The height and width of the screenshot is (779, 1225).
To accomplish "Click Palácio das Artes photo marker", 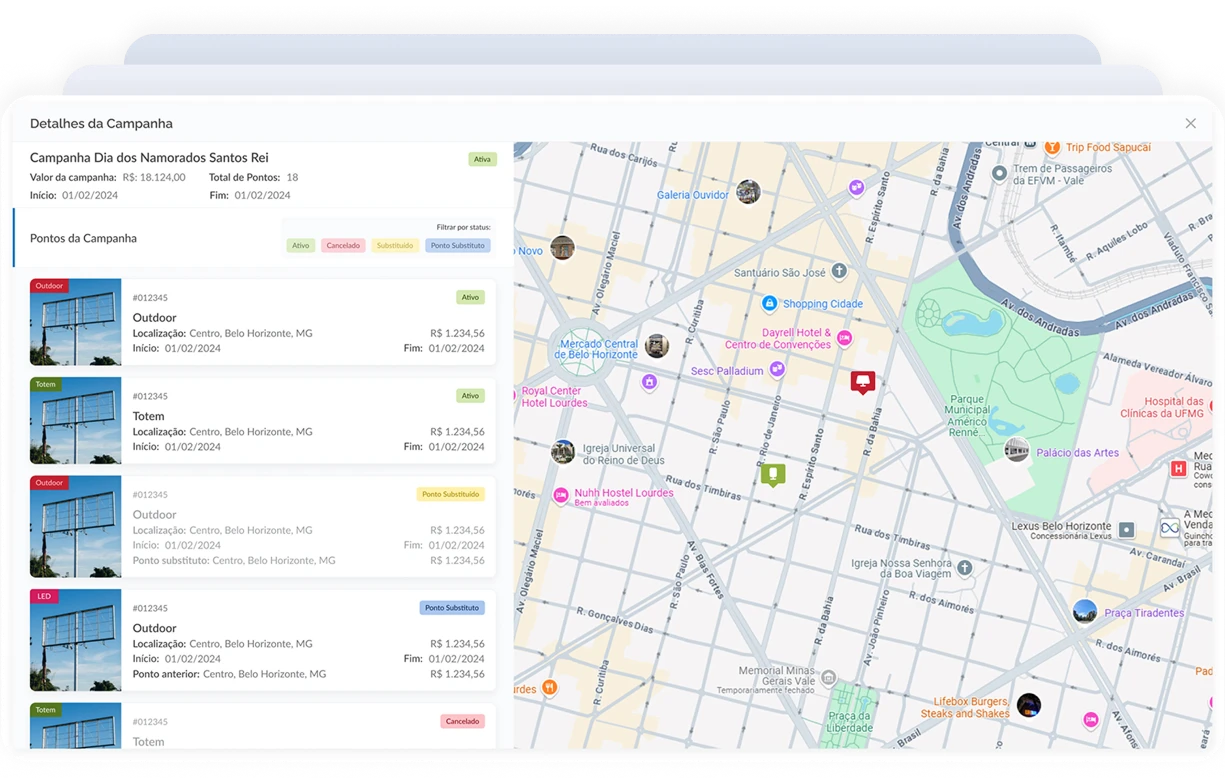I will point(1016,450).
